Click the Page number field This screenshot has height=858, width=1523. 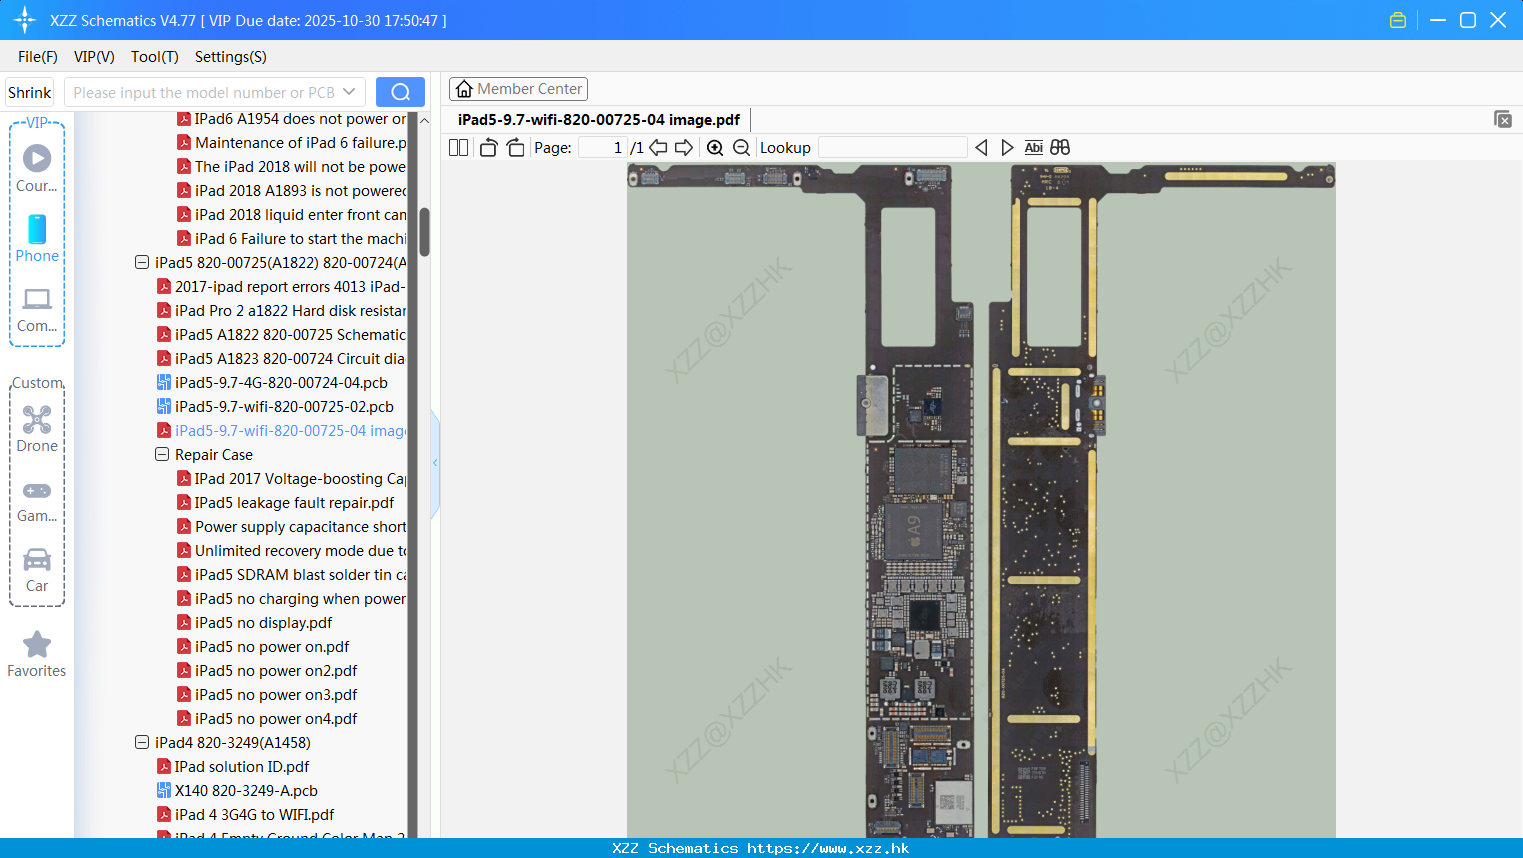point(603,147)
